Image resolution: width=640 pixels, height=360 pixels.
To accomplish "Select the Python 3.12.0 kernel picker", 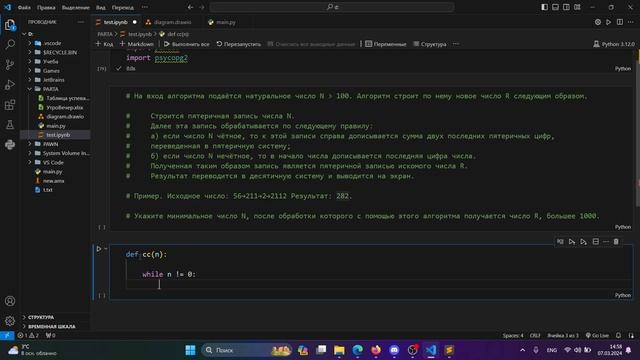I will [614, 44].
